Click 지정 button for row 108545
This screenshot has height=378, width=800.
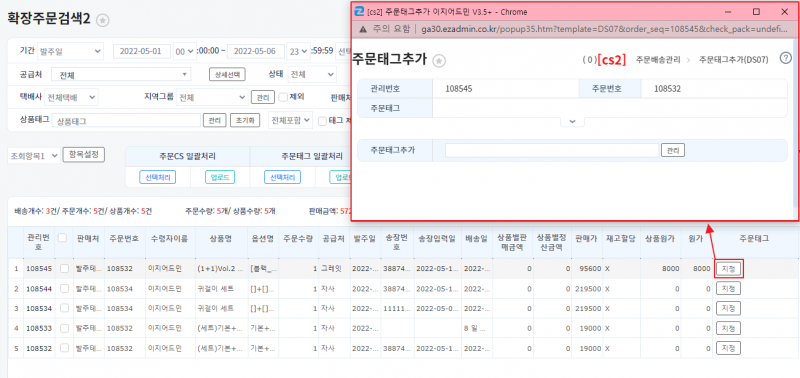tap(728, 268)
